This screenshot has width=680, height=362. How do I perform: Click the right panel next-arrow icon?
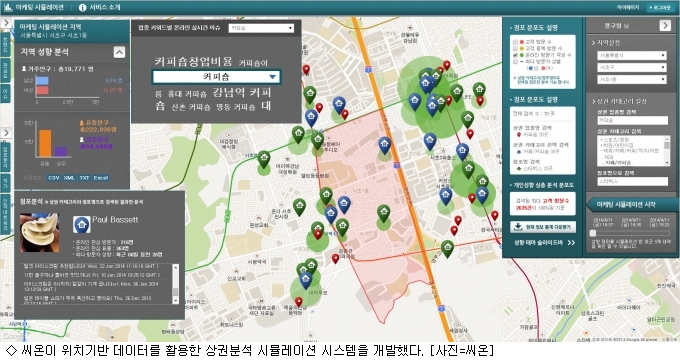click(665, 26)
